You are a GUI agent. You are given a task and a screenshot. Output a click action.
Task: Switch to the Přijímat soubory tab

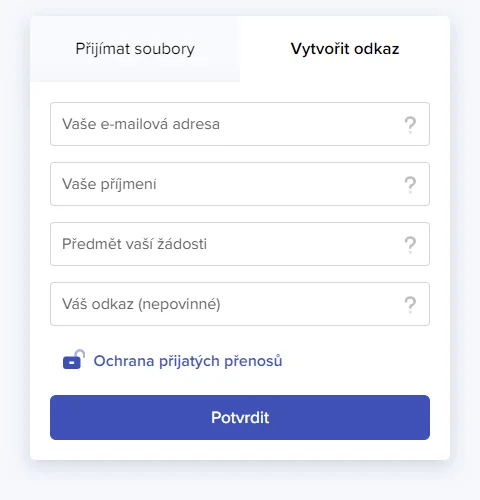(135, 49)
